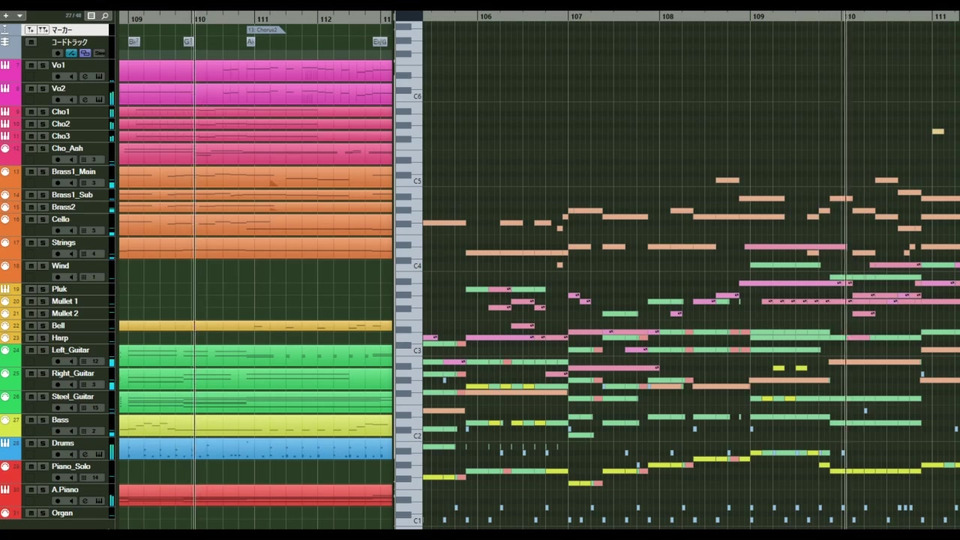Click the Vo2 keyboard instrument icon
The width and height of the screenshot is (960, 540).
(99, 100)
